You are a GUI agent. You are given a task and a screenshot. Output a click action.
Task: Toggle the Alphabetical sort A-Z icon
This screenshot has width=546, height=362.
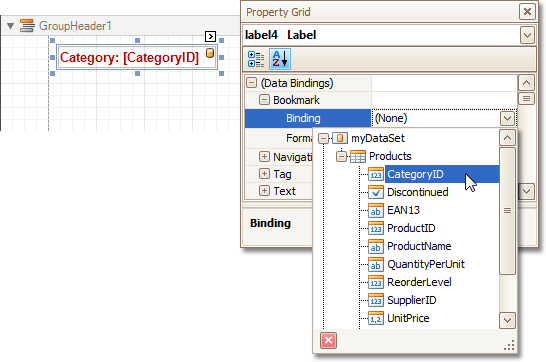click(280, 59)
